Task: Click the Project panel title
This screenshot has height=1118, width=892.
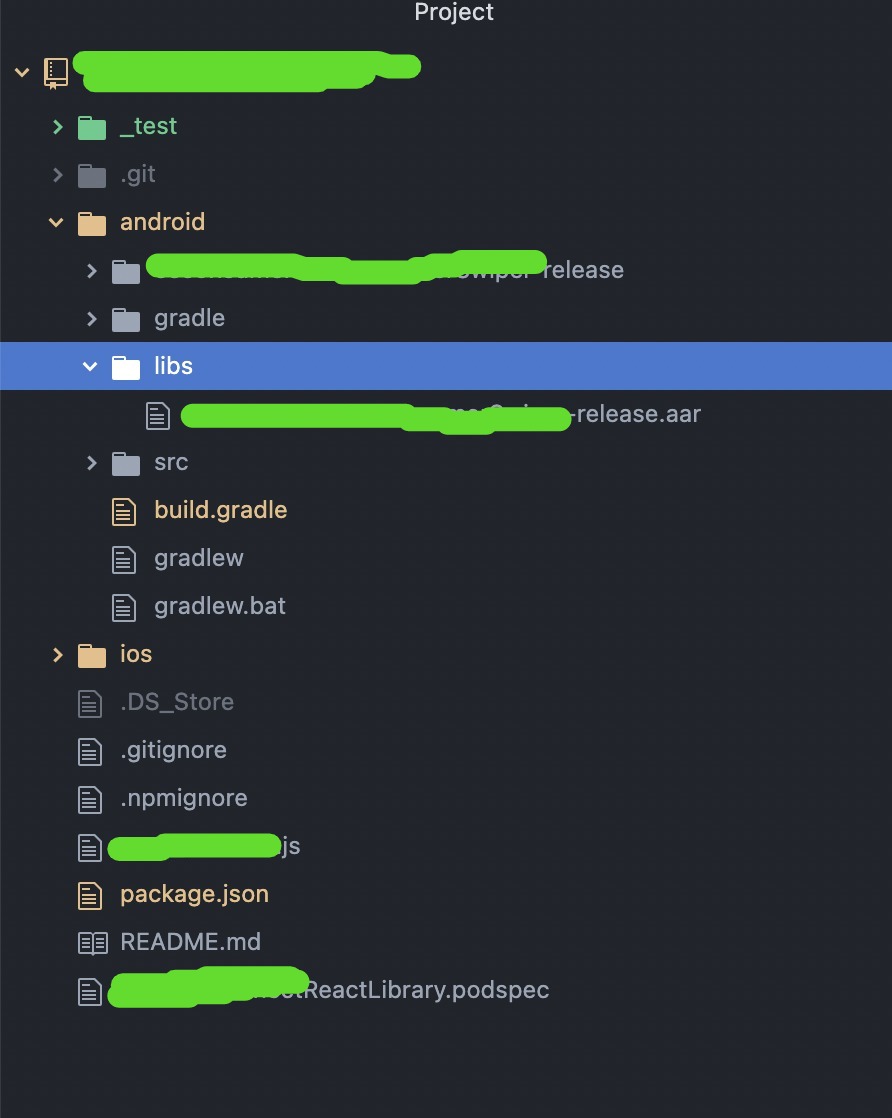Action: click(454, 12)
